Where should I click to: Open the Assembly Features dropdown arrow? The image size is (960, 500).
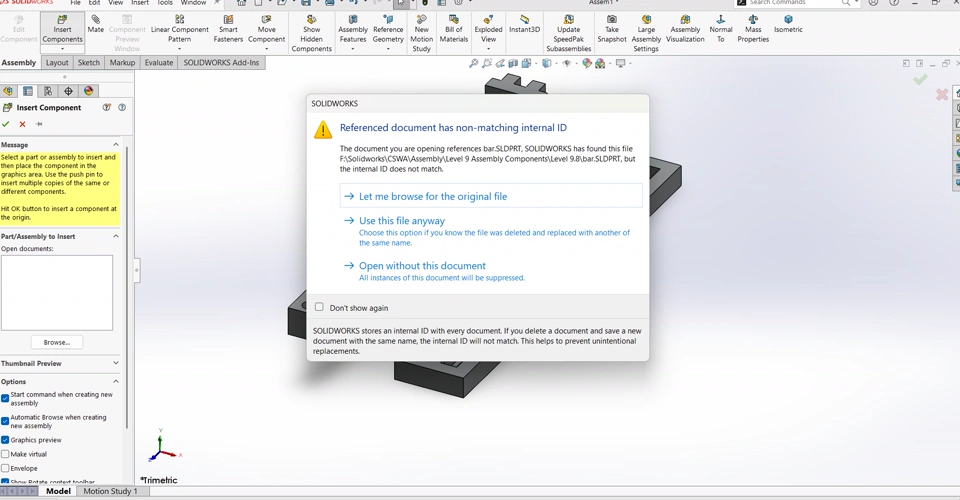pyautogui.click(x=353, y=48)
